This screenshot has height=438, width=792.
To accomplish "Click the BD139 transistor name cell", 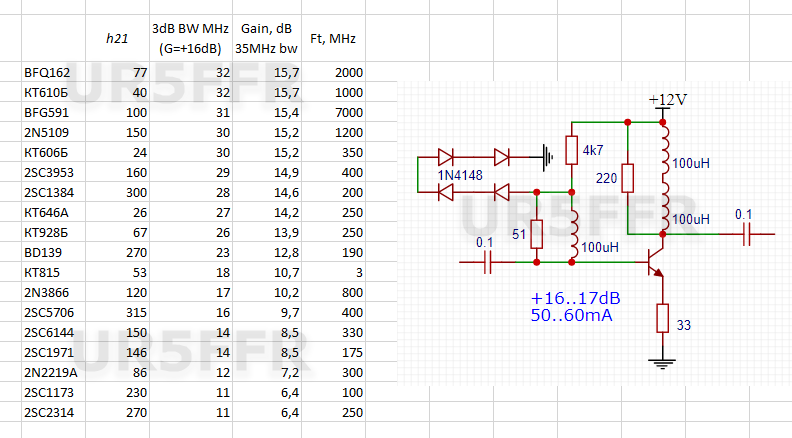I will [54, 253].
